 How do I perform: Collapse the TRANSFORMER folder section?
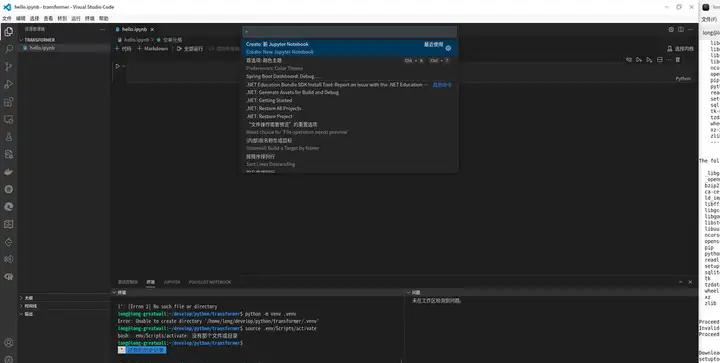click(39, 40)
